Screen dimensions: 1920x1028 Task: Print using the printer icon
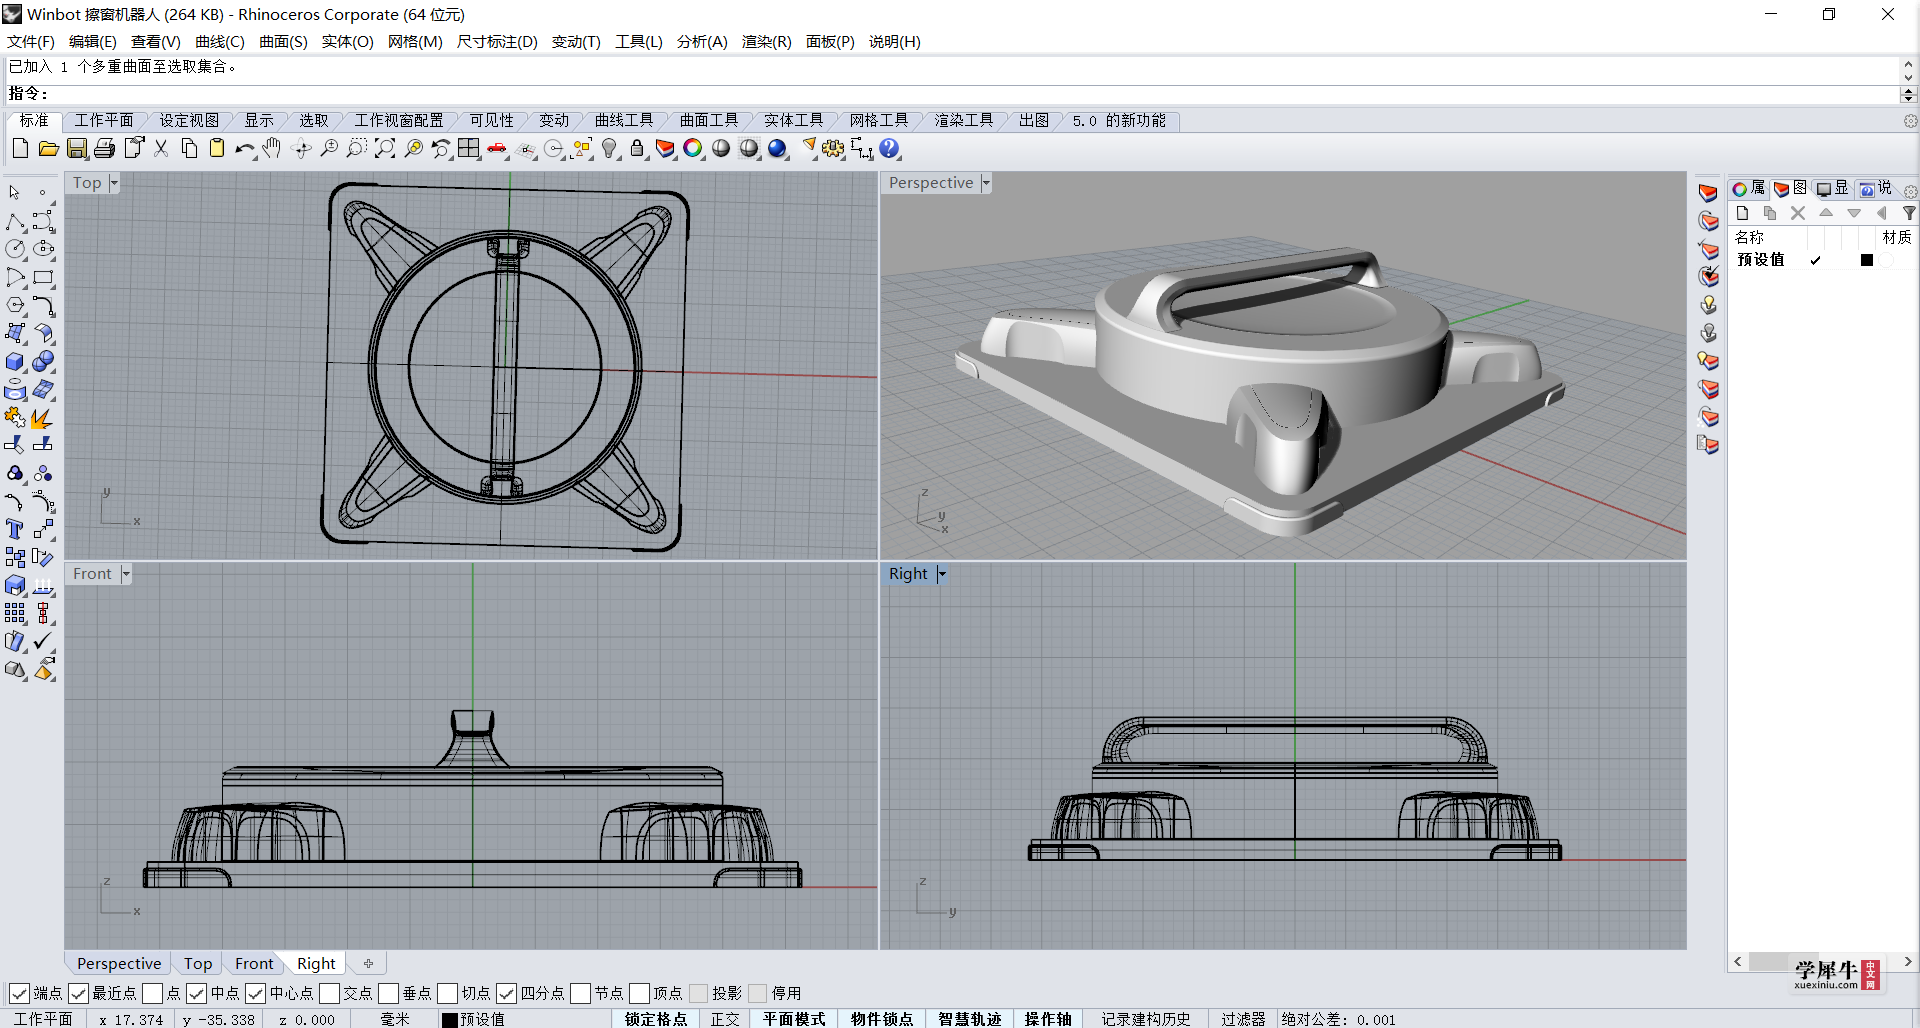tap(104, 149)
